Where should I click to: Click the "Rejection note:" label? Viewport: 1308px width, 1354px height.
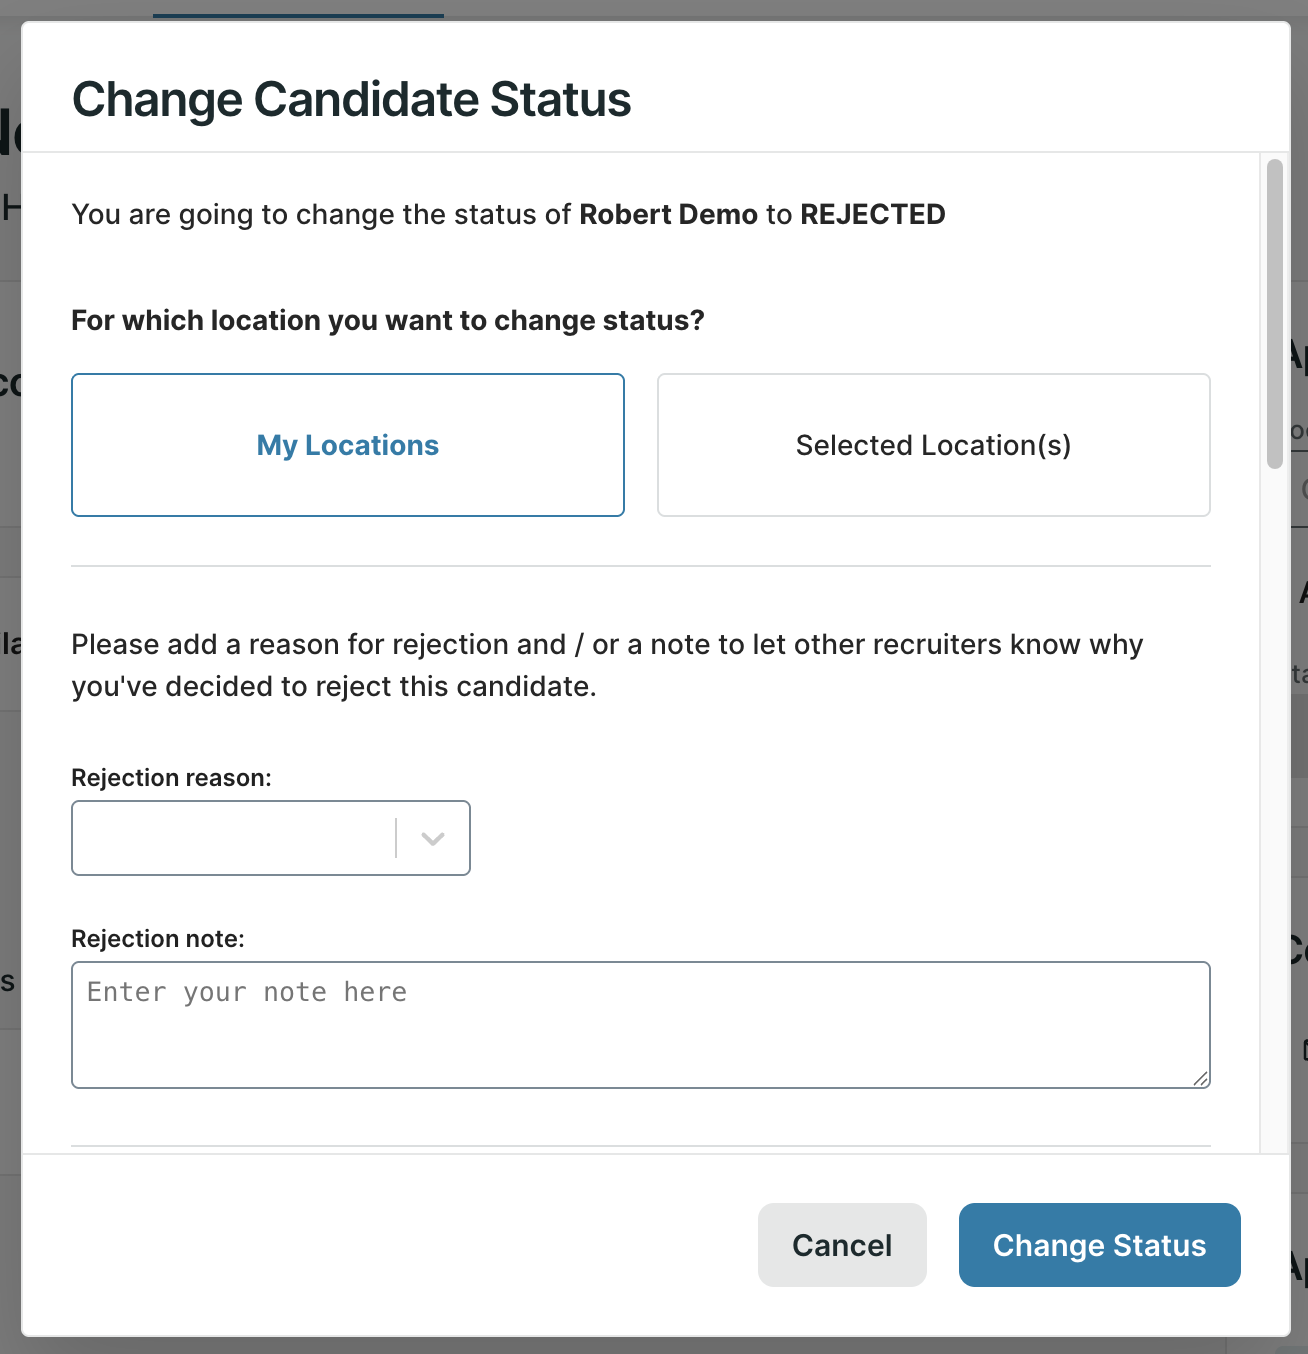coord(158,939)
